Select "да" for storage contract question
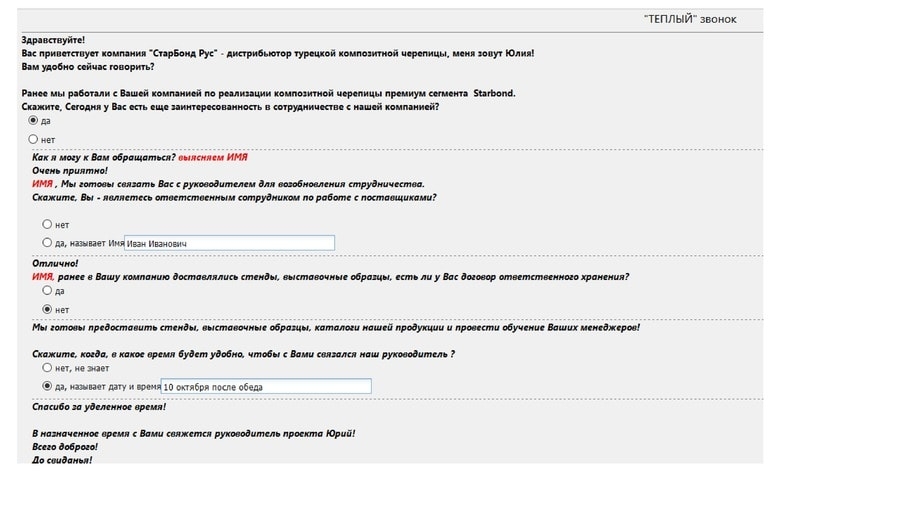Viewport: 900px width, 506px height. [x=47, y=291]
